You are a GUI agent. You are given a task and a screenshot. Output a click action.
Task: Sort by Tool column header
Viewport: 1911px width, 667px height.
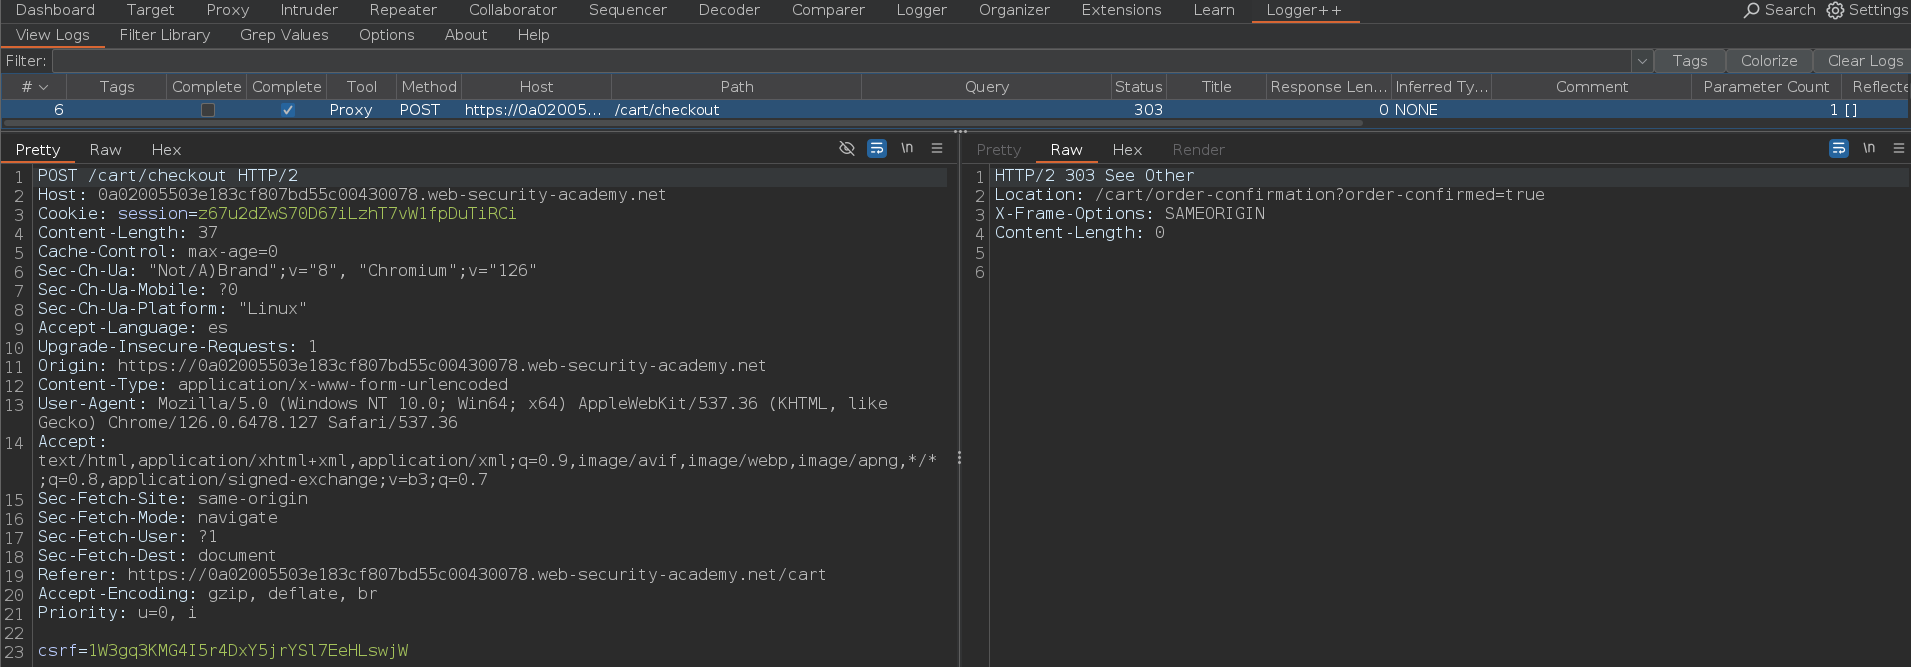click(361, 87)
